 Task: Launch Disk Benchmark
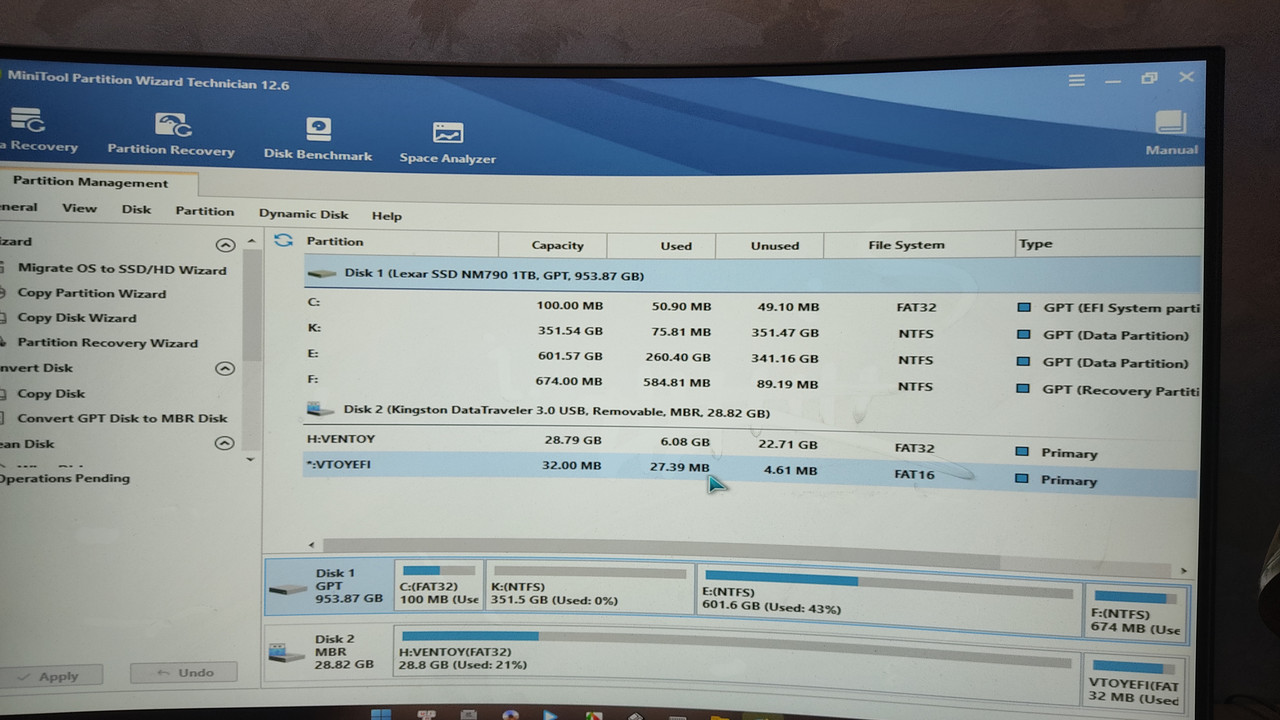tap(318, 139)
